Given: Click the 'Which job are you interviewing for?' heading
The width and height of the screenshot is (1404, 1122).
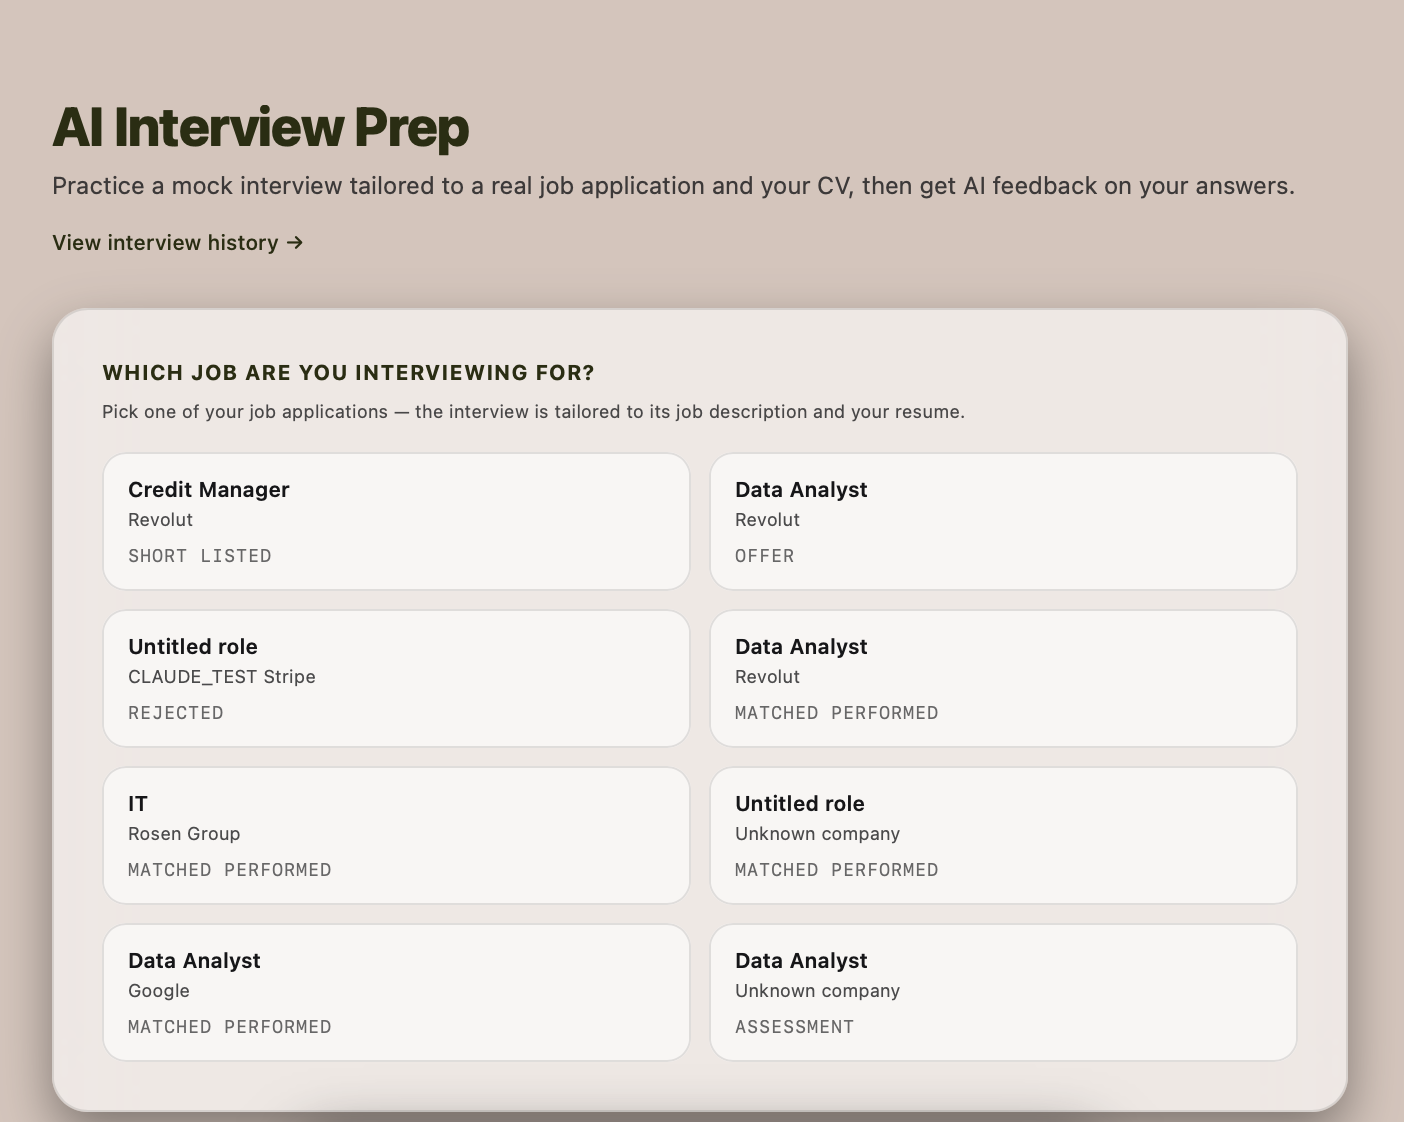Looking at the screenshot, I should (x=348, y=373).
